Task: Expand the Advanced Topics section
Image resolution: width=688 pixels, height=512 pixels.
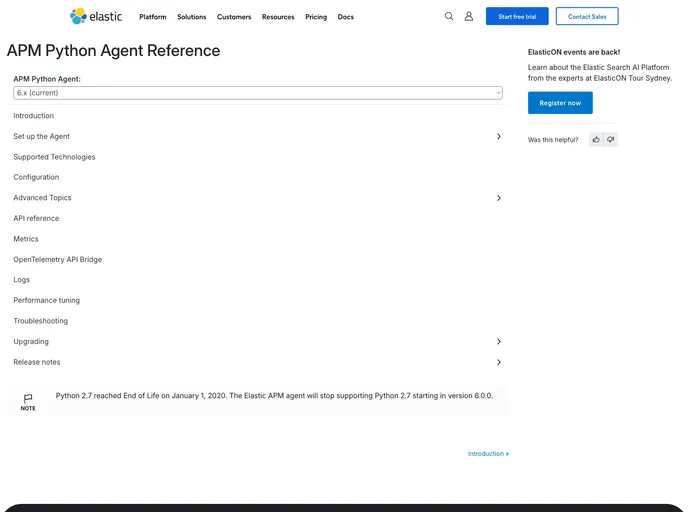Action: click(x=498, y=198)
